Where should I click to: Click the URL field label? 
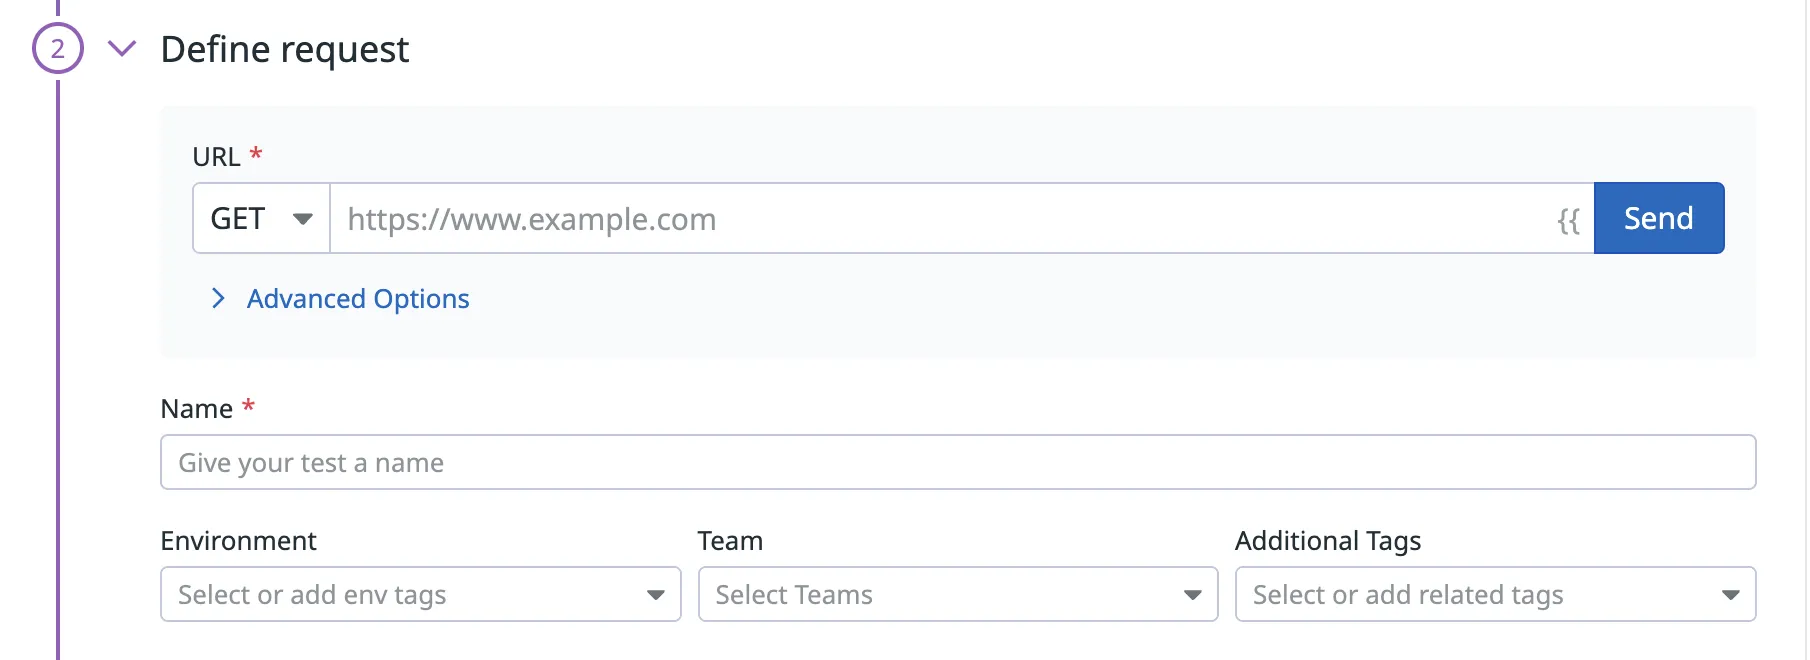216,157
